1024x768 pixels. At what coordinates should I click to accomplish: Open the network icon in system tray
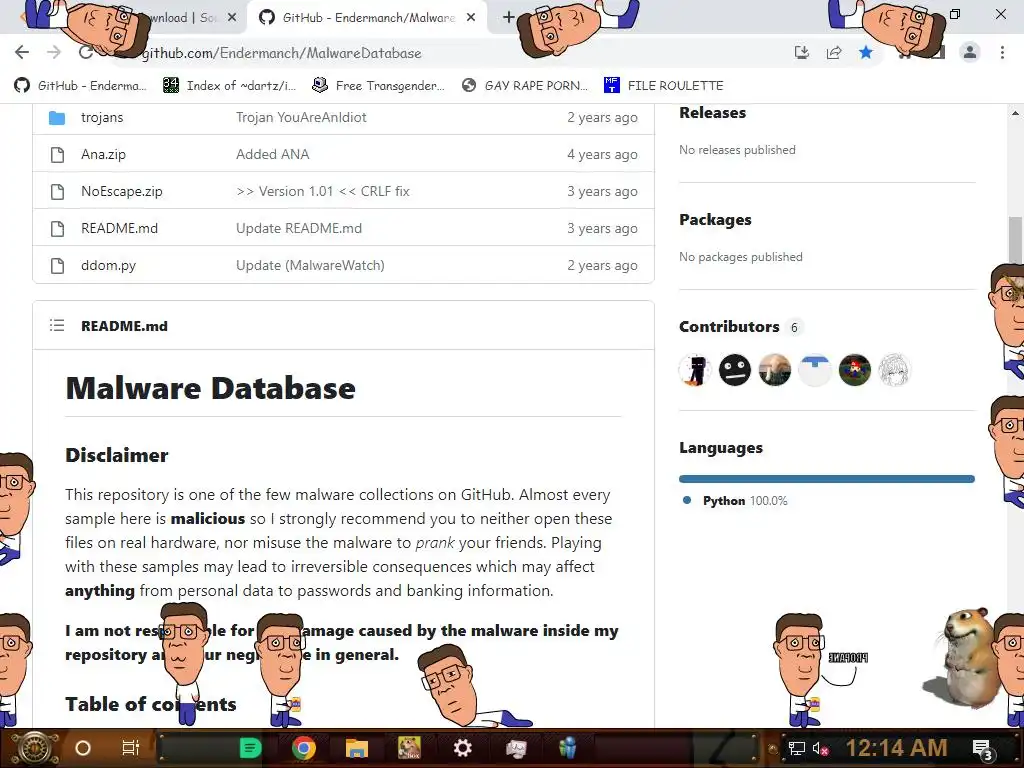(797, 749)
